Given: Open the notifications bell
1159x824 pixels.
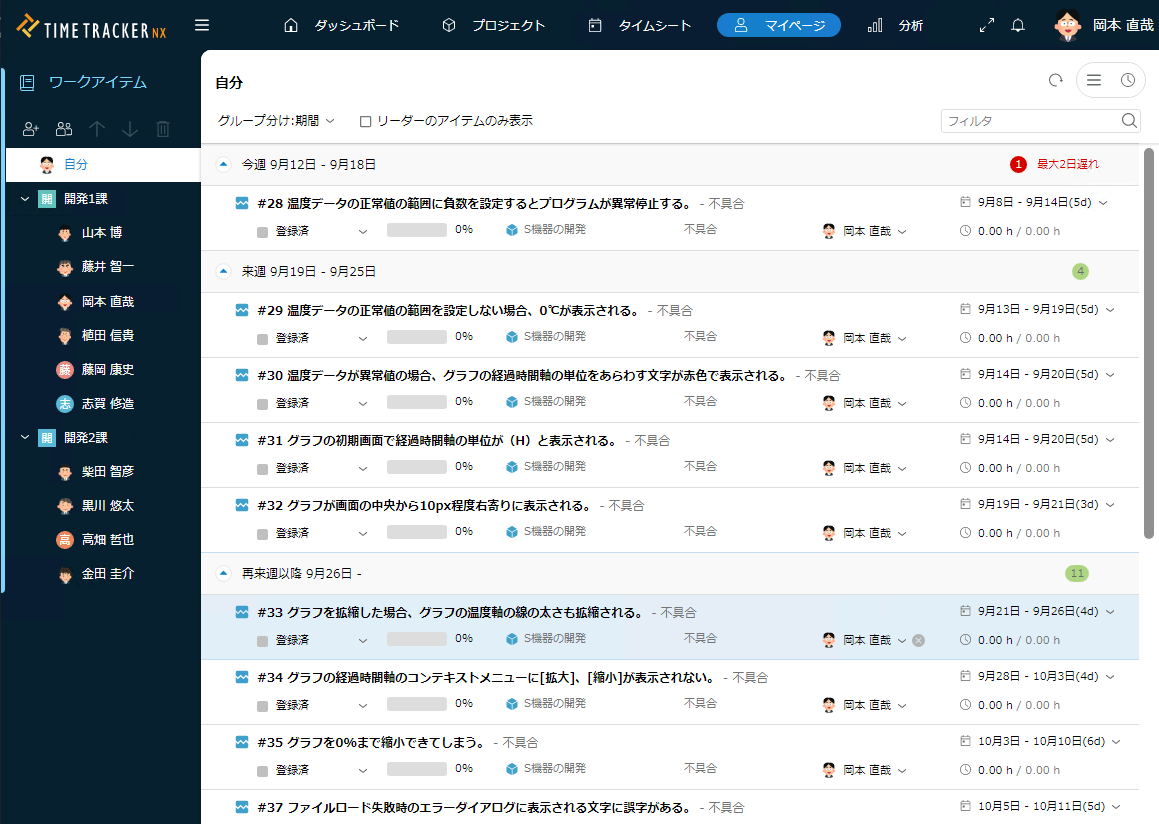Looking at the screenshot, I should point(1018,25).
